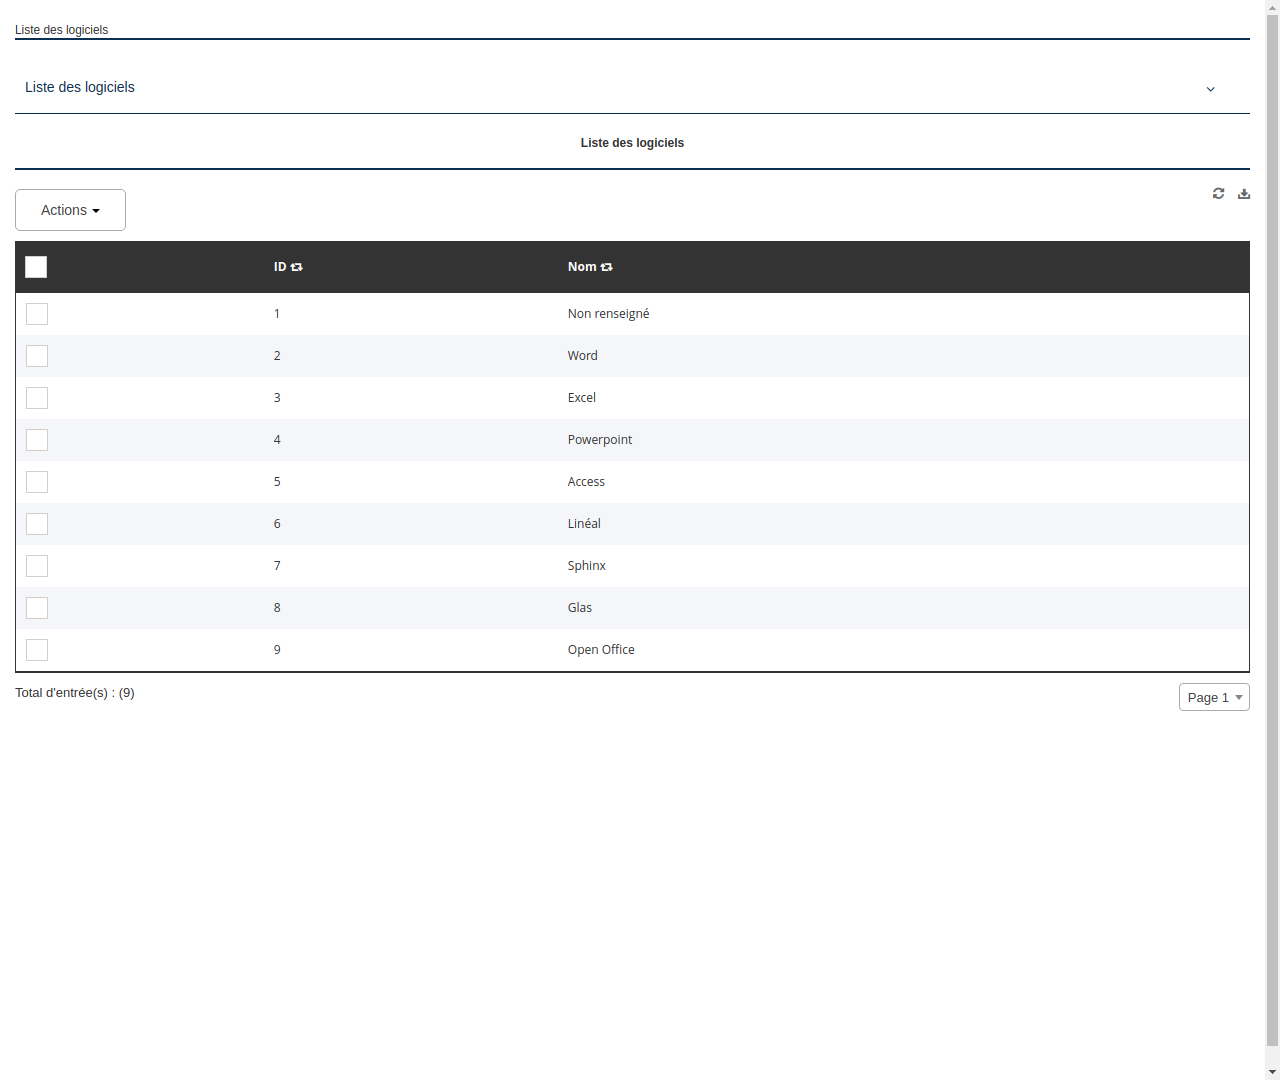Click the refresh arrows icon above the table
This screenshot has width=1280, height=1080.
[x=1218, y=193]
